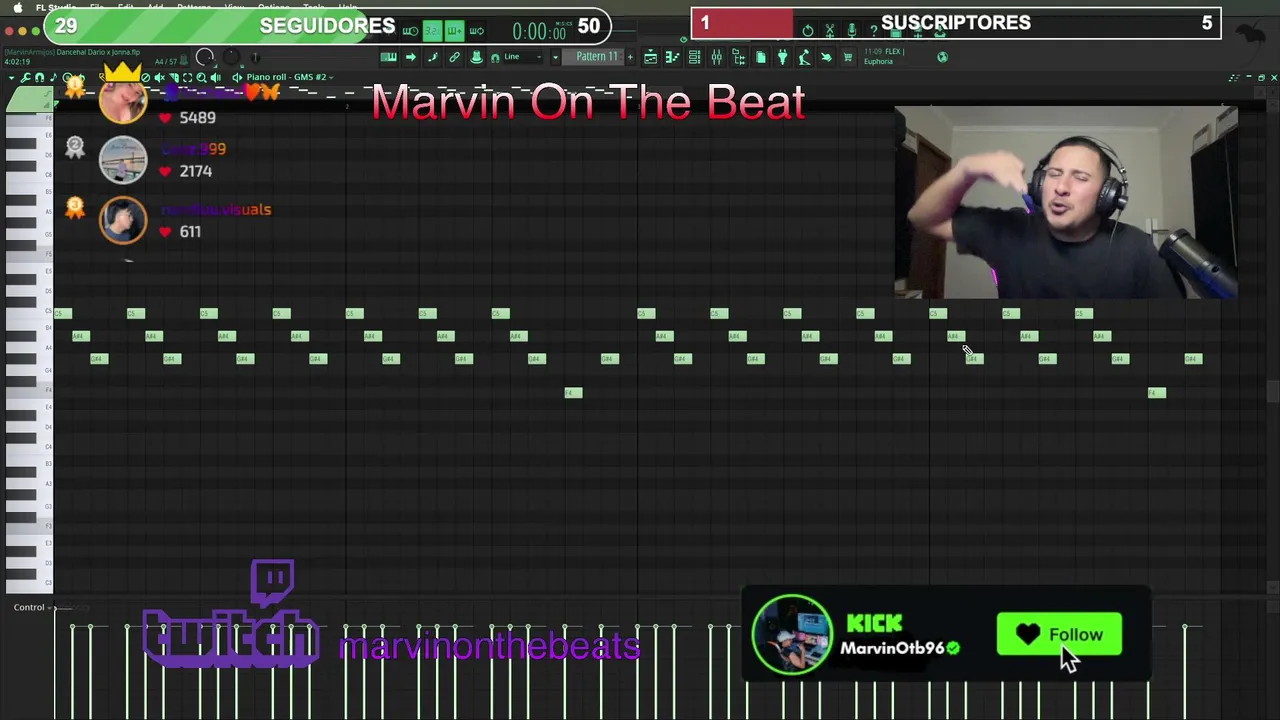Click the green right arrow toolbar icon

tap(411, 57)
